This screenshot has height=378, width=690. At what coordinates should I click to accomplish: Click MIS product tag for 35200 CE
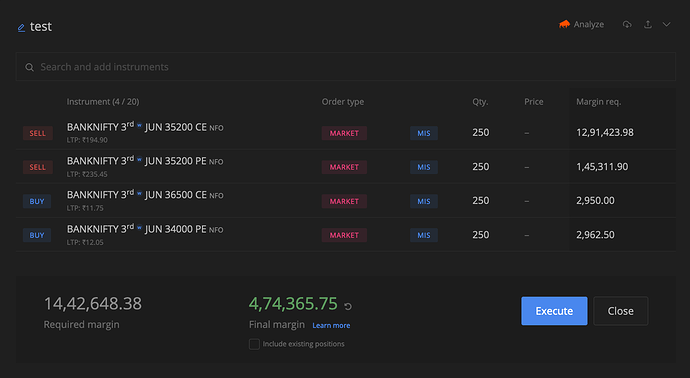[x=424, y=133]
